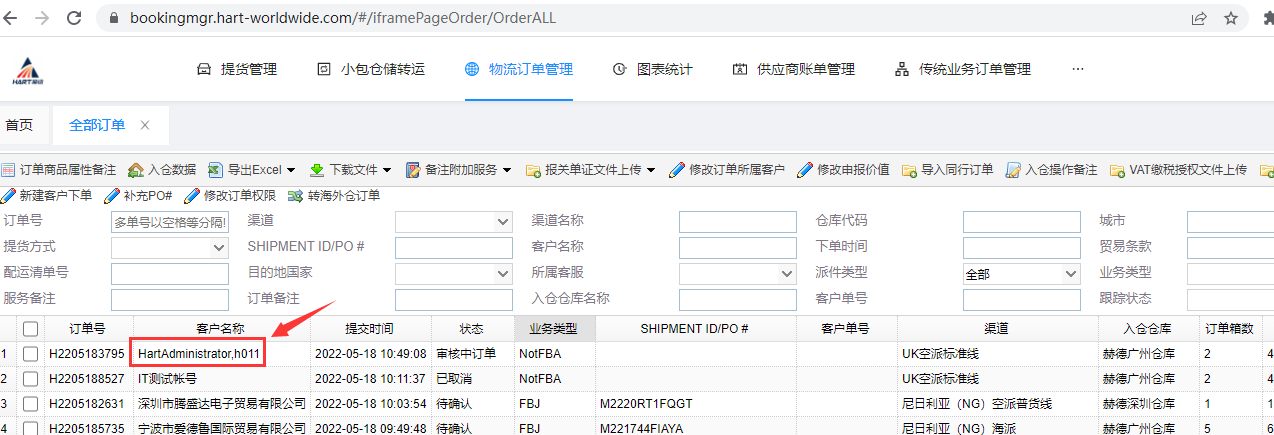The width and height of the screenshot is (1274, 435).
Task: Check the box for order H2205183795
Action: [31, 354]
